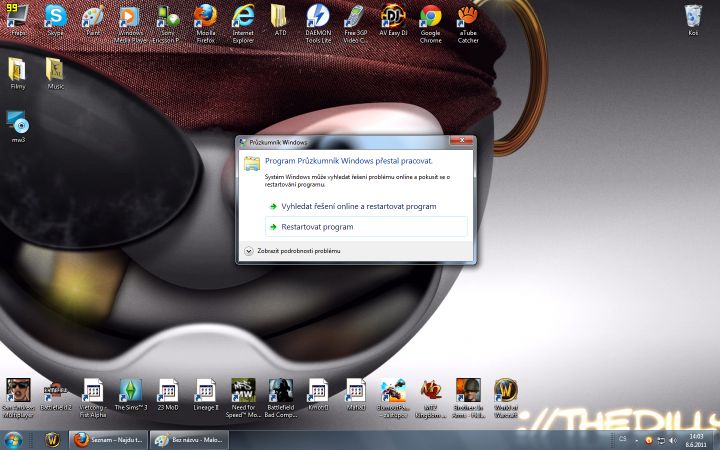Select the Recycle Bin (Koš) icon
This screenshot has width=720, height=450.
click(693, 21)
